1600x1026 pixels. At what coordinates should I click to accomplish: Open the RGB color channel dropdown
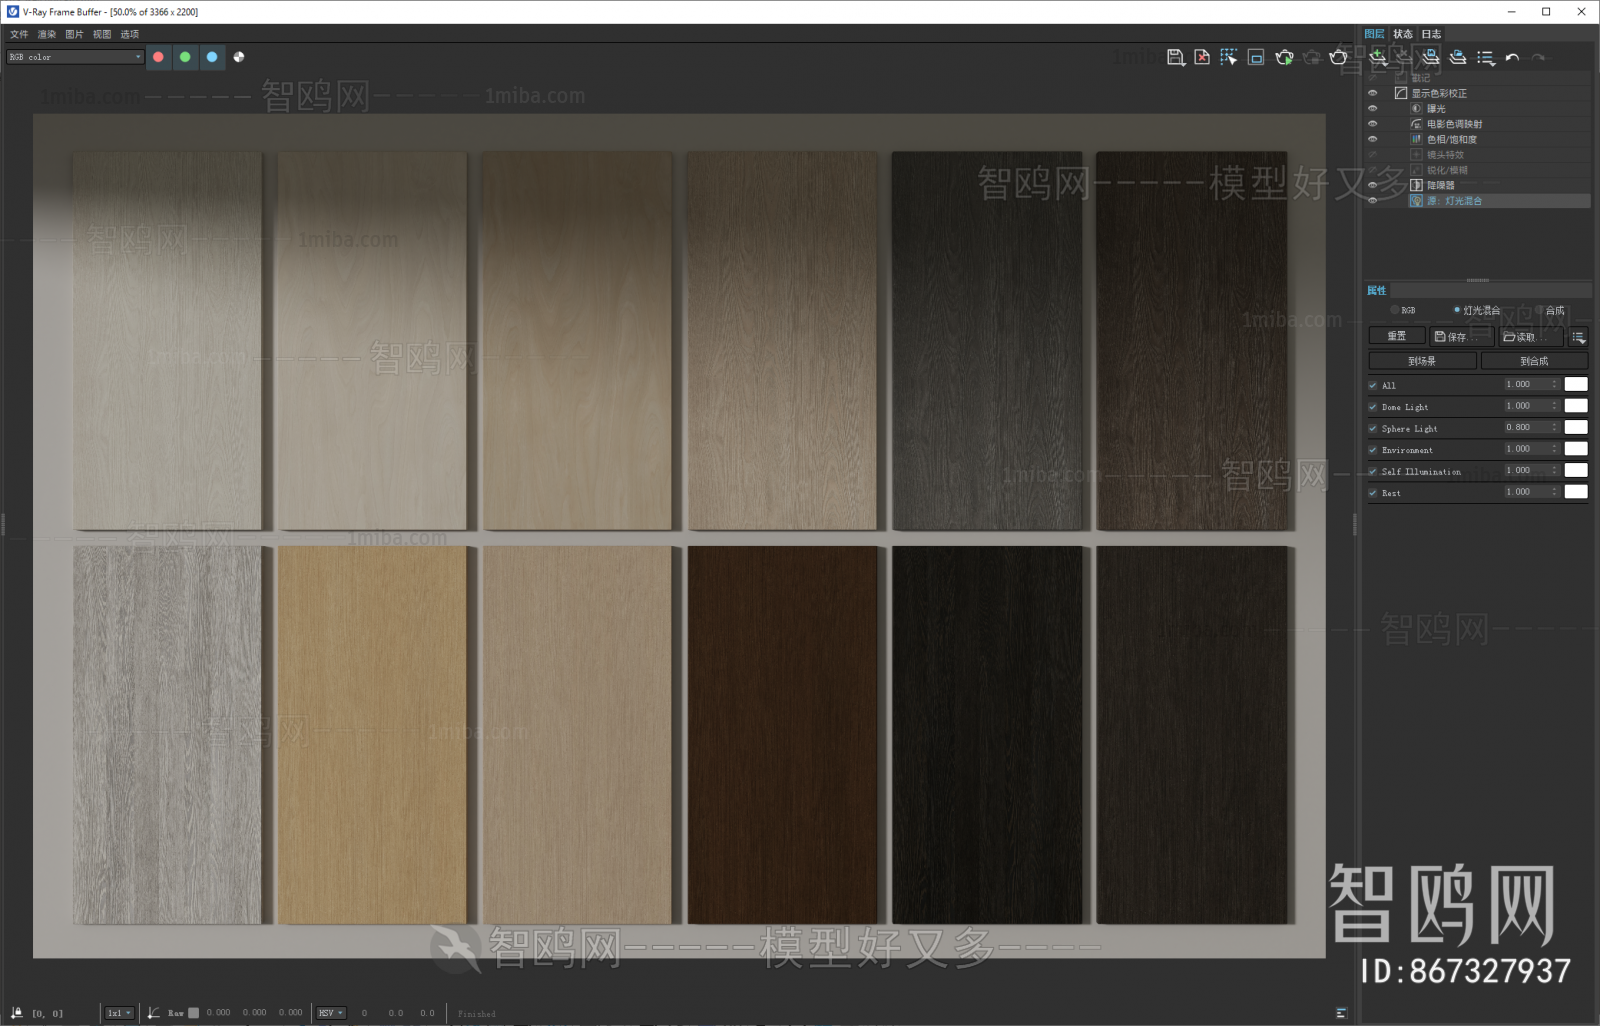pos(75,57)
